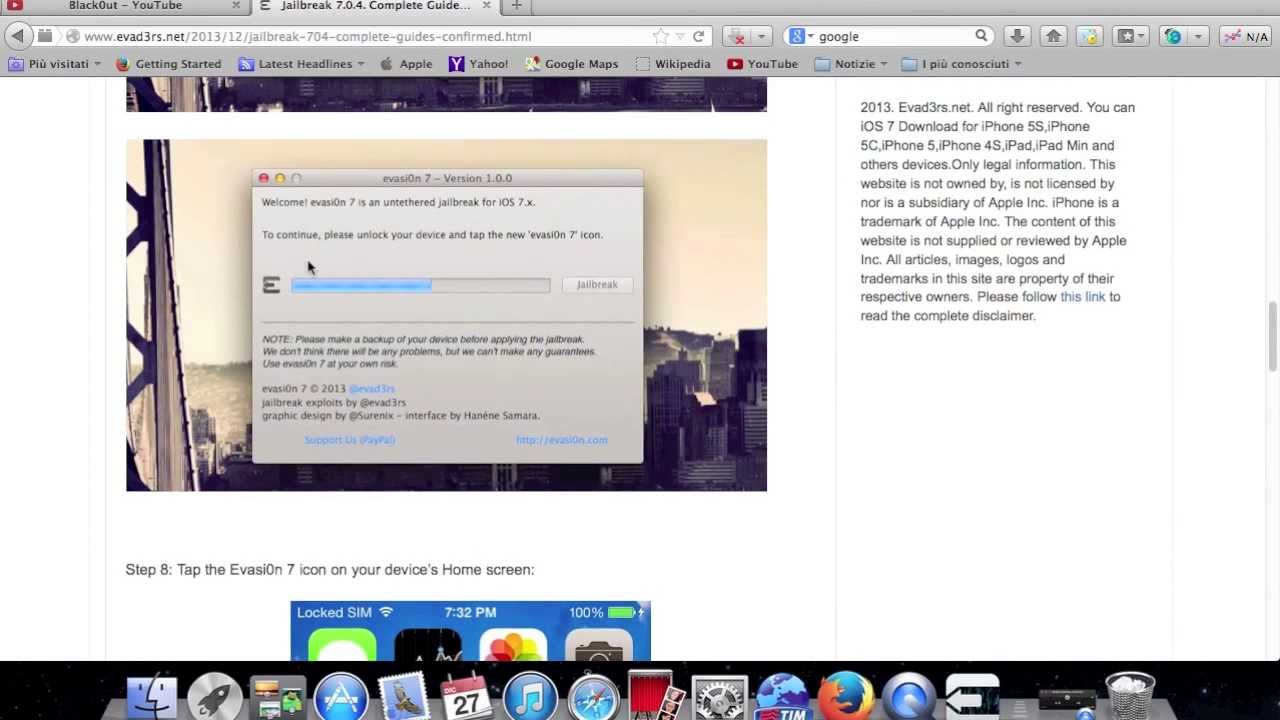Screen dimensions: 1280x720
Task: Open the TIM globe Dock icon
Action: 782,696
